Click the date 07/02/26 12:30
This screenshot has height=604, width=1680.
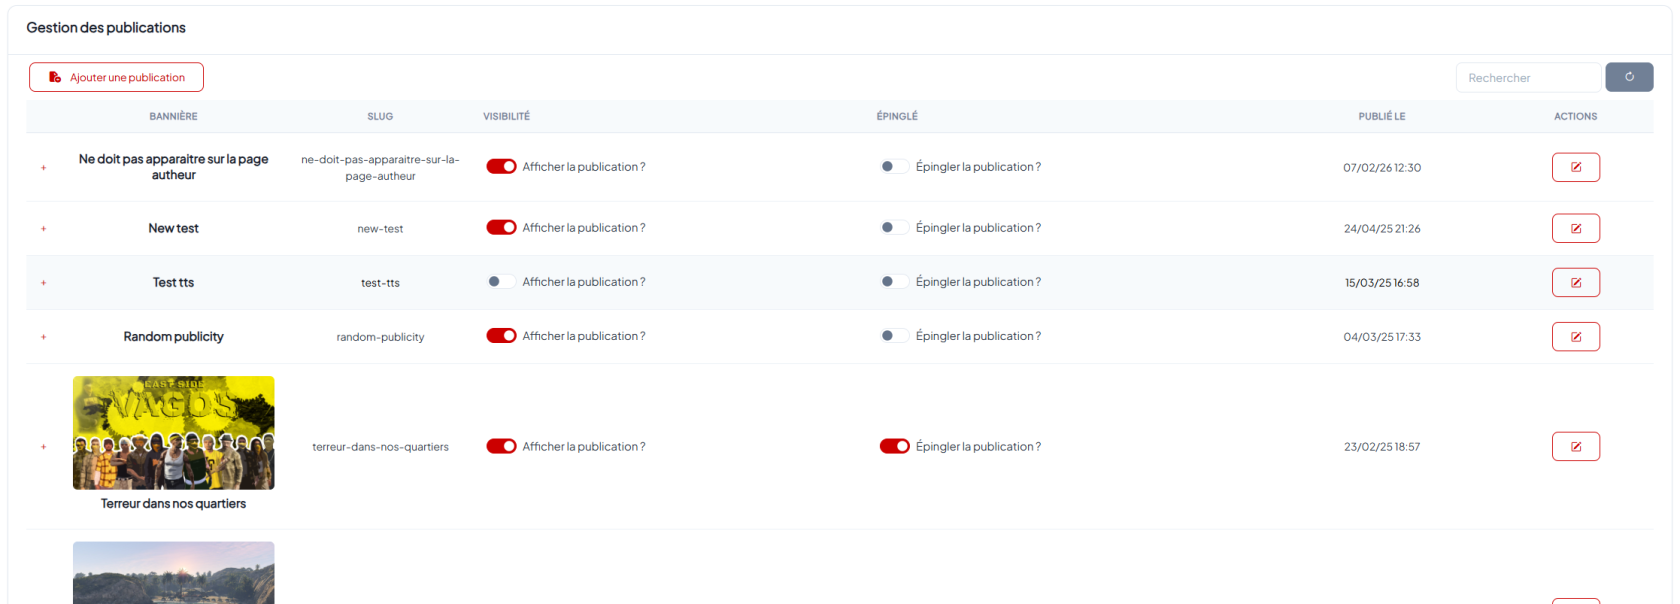[1382, 168]
